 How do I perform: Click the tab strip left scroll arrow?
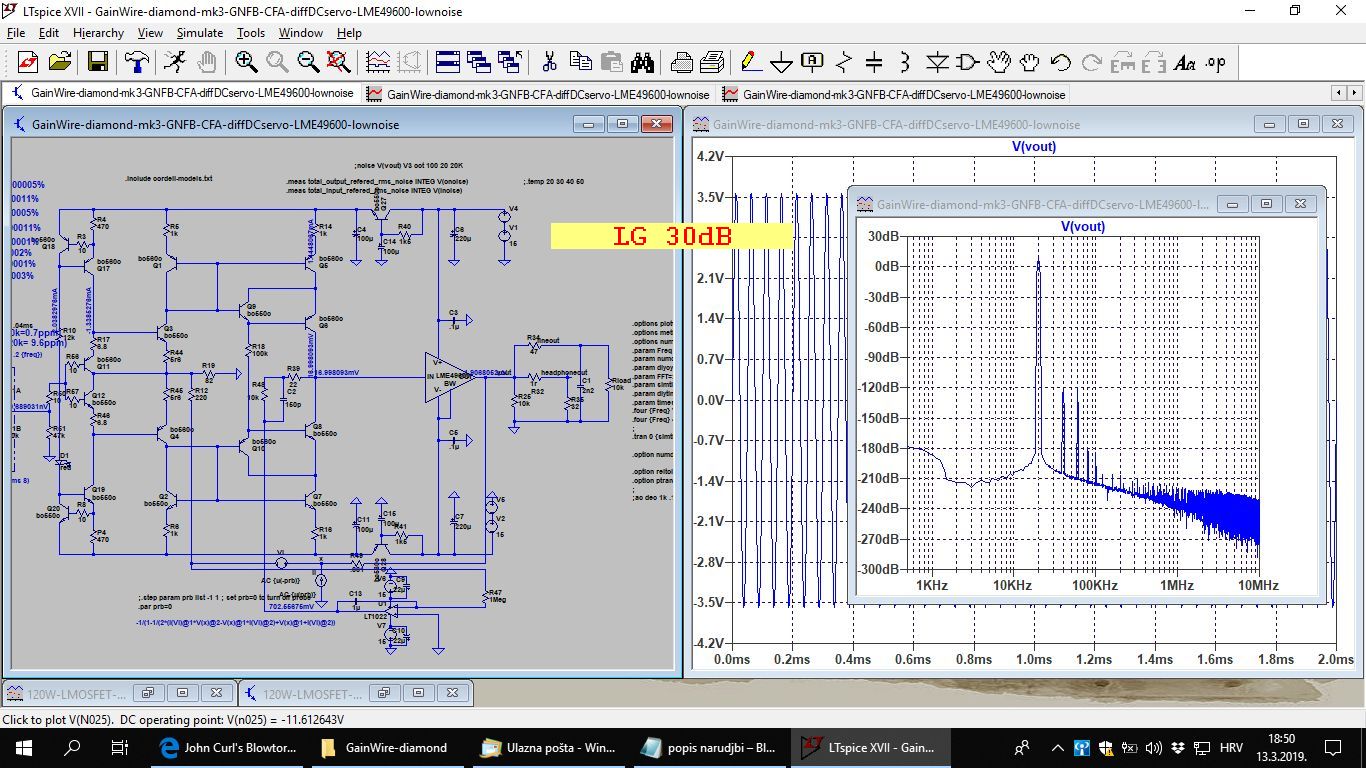(1338, 93)
